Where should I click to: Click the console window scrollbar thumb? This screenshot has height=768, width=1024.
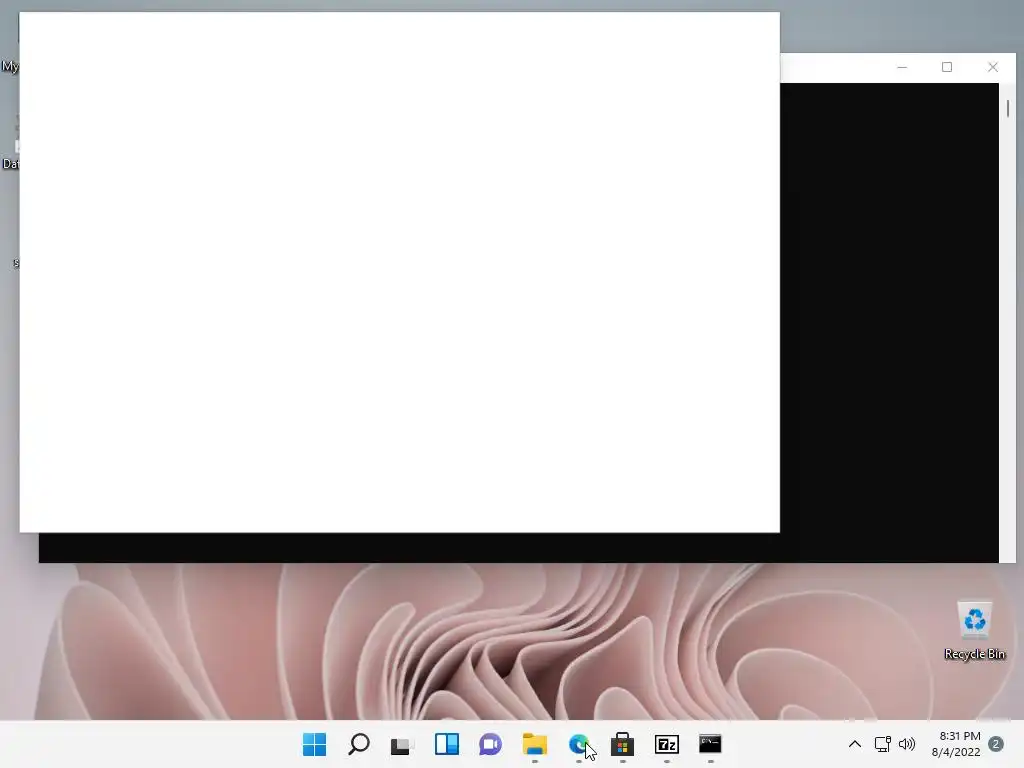click(1008, 108)
